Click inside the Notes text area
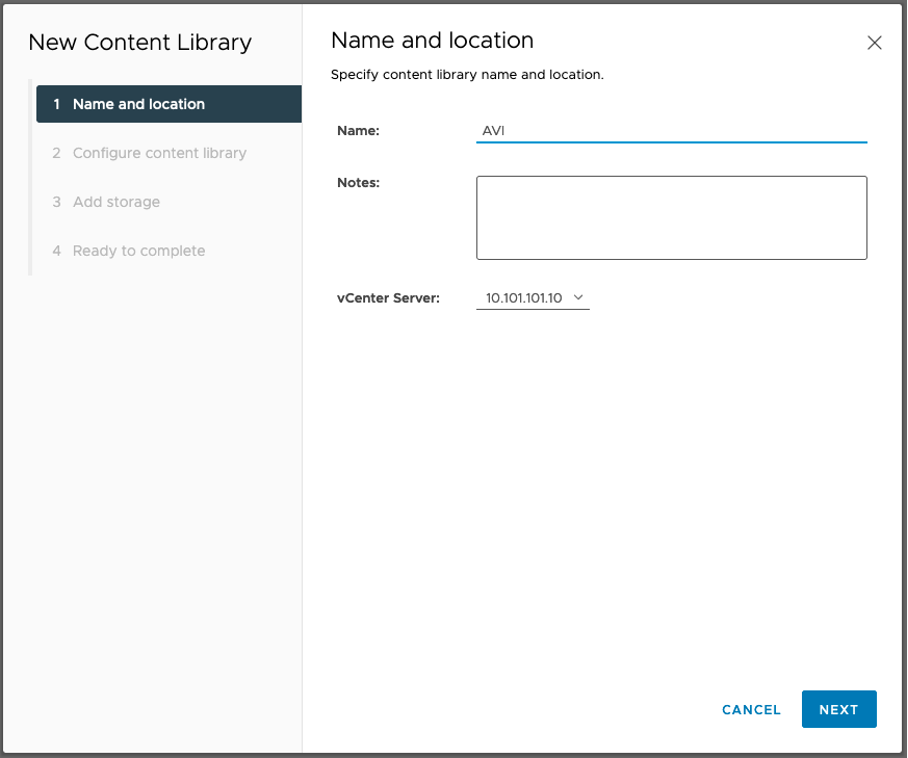The width and height of the screenshot is (908, 758). (x=671, y=216)
